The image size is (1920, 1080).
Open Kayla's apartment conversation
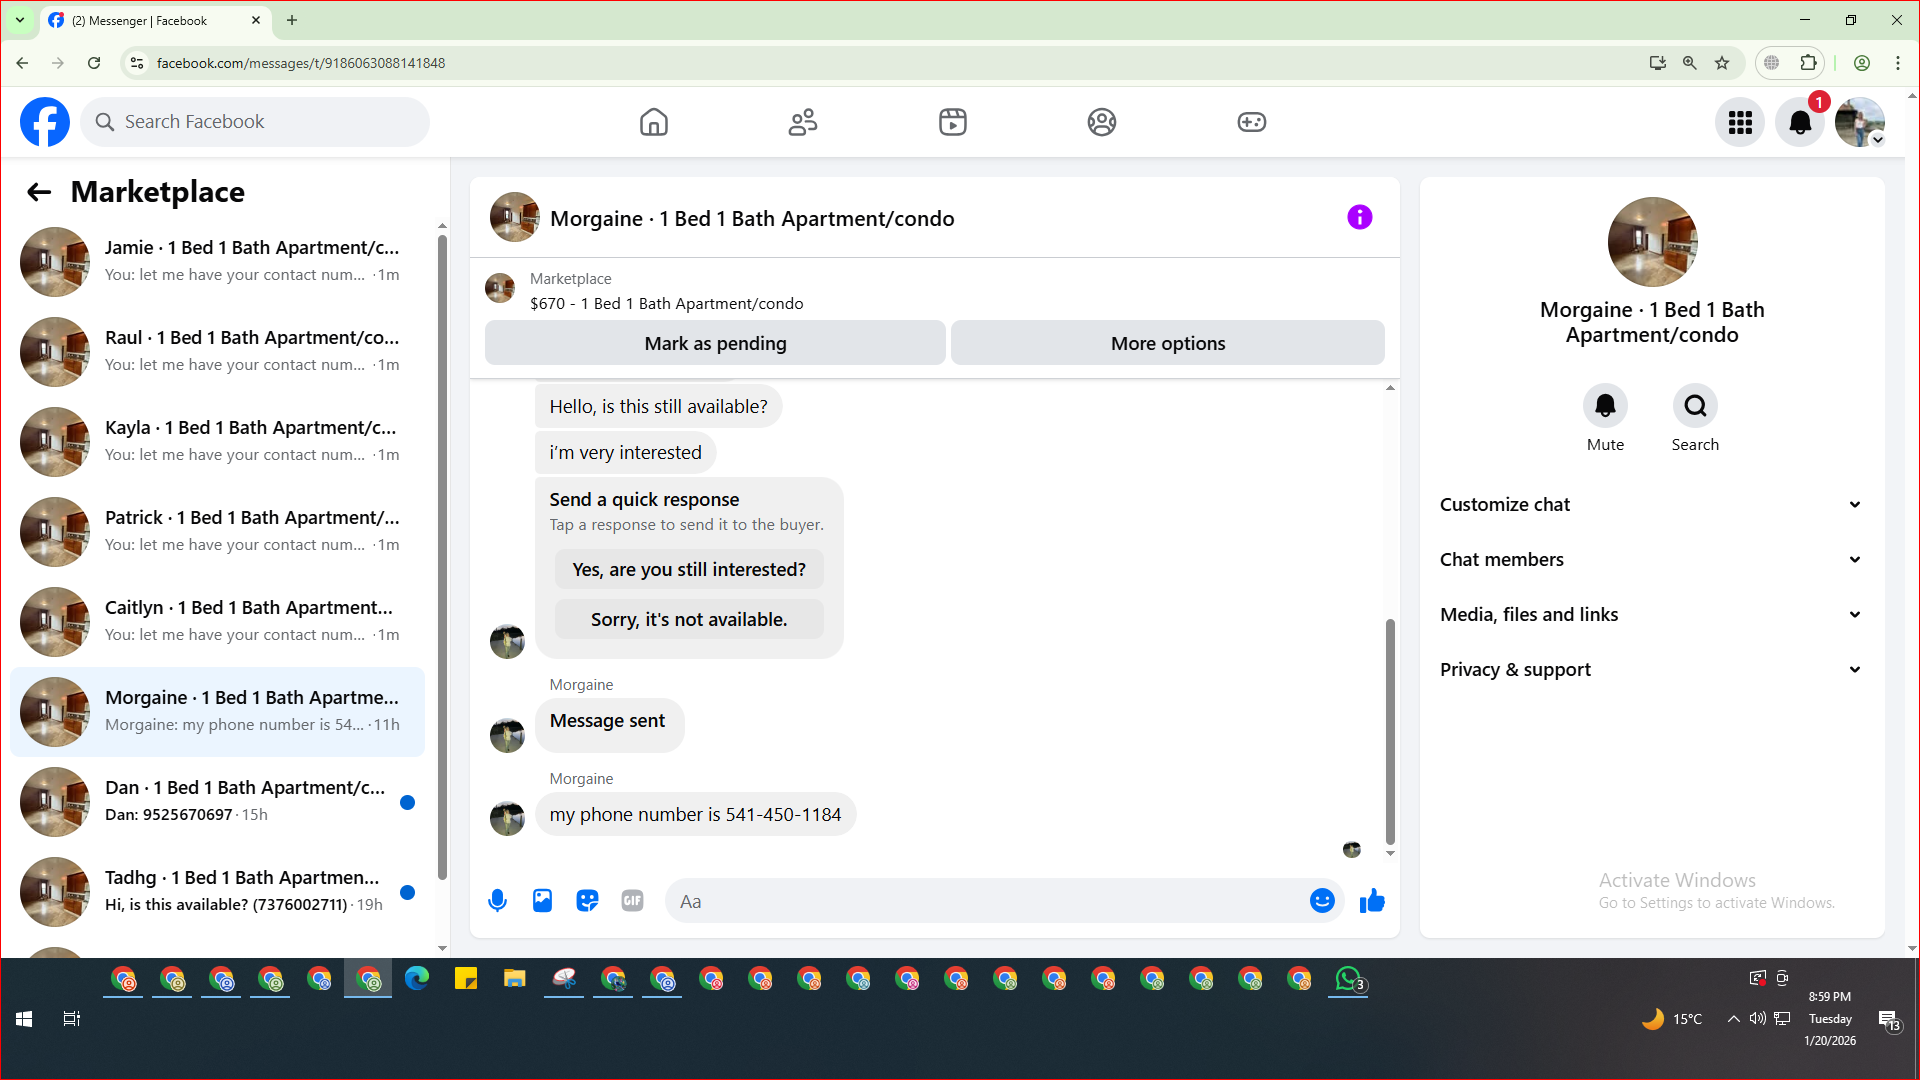point(218,442)
